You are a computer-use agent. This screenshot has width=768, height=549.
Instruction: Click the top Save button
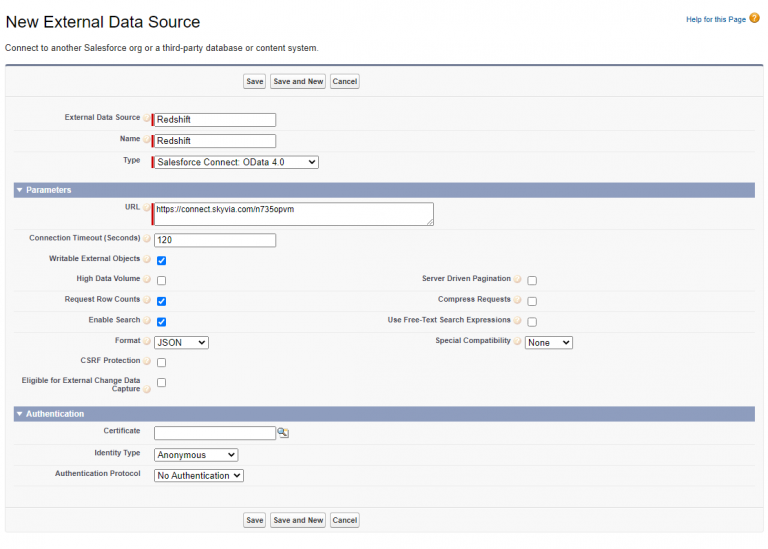[254, 81]
